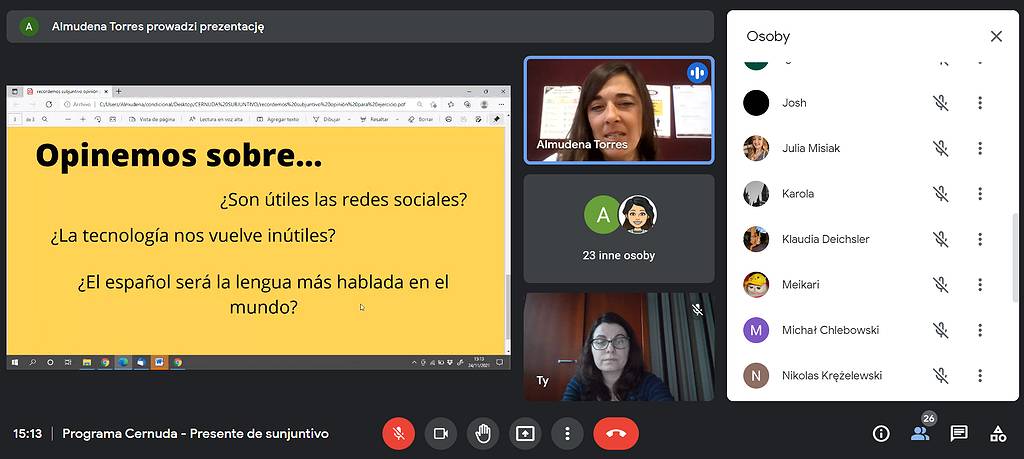
Task: Click Michał Chlebowski's purple M avatar
Action: click(756, 330)
